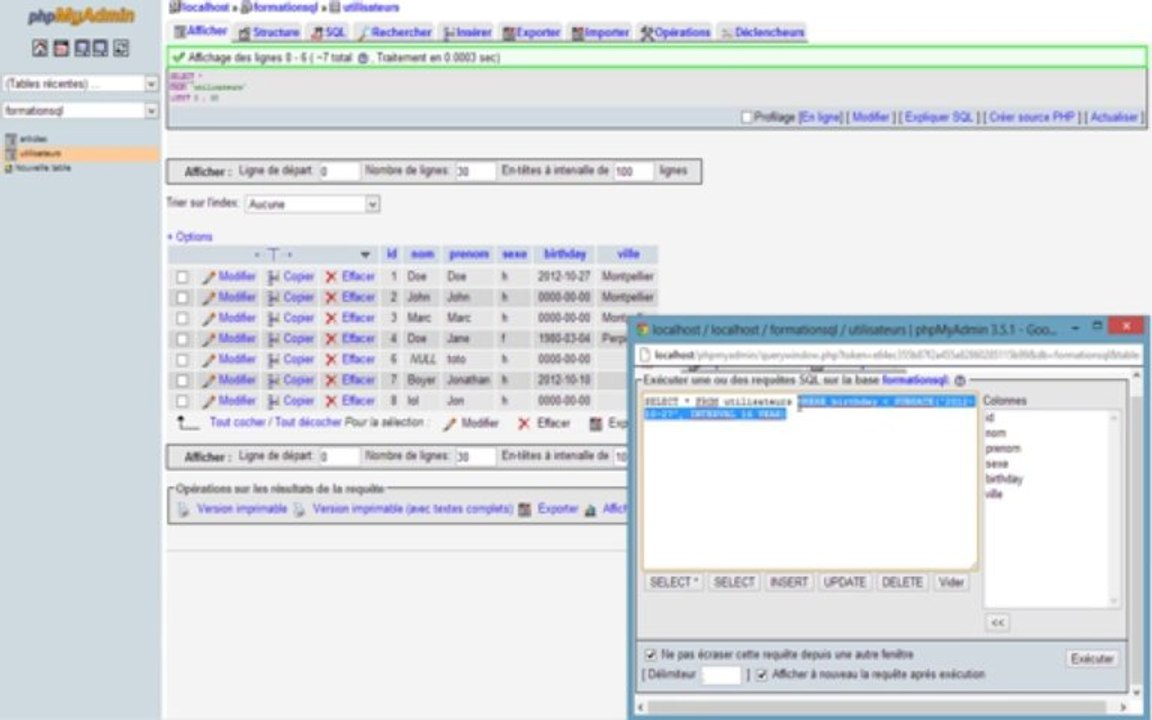Click the red icon beside the Home icon
This screenshot has height=720, width=1152.
(x=61, y=48)
